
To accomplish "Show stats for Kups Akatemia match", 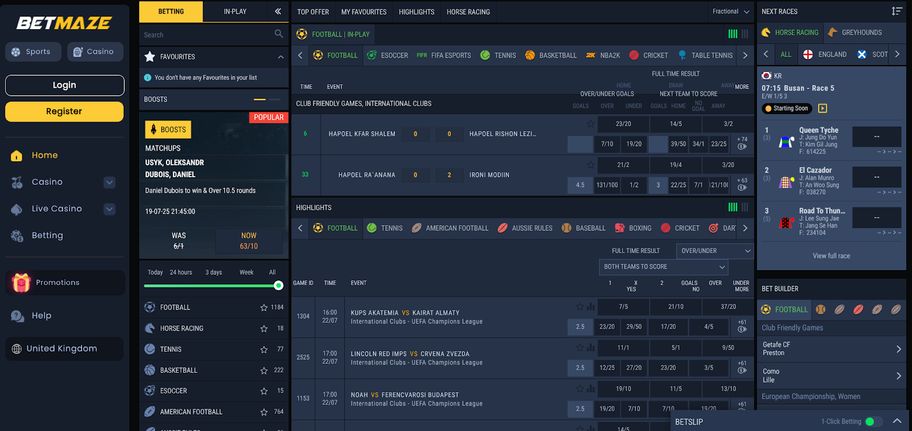I will 590,307.
